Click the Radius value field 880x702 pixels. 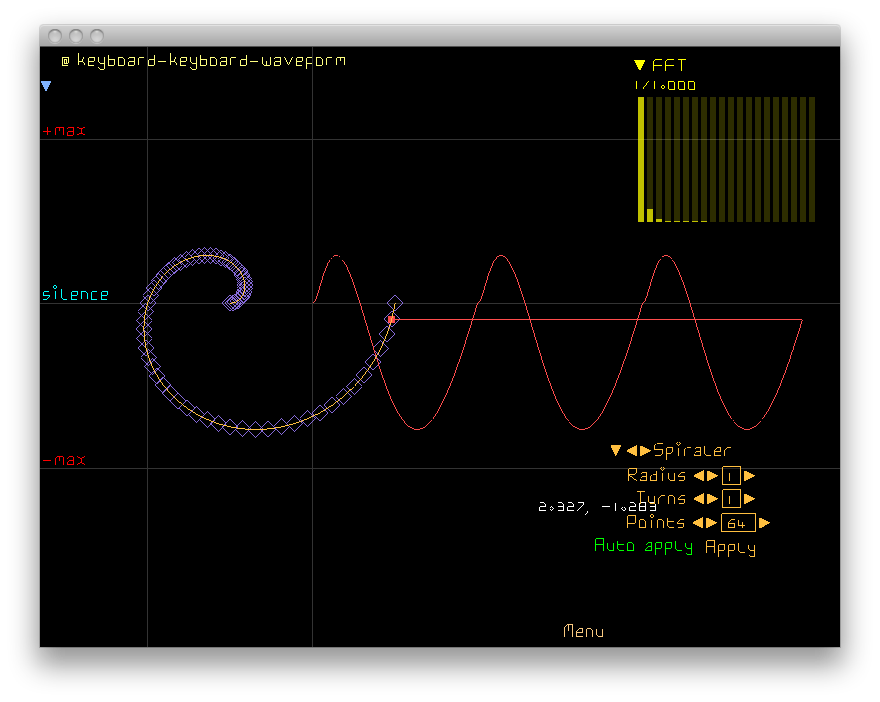pos(730,476)
